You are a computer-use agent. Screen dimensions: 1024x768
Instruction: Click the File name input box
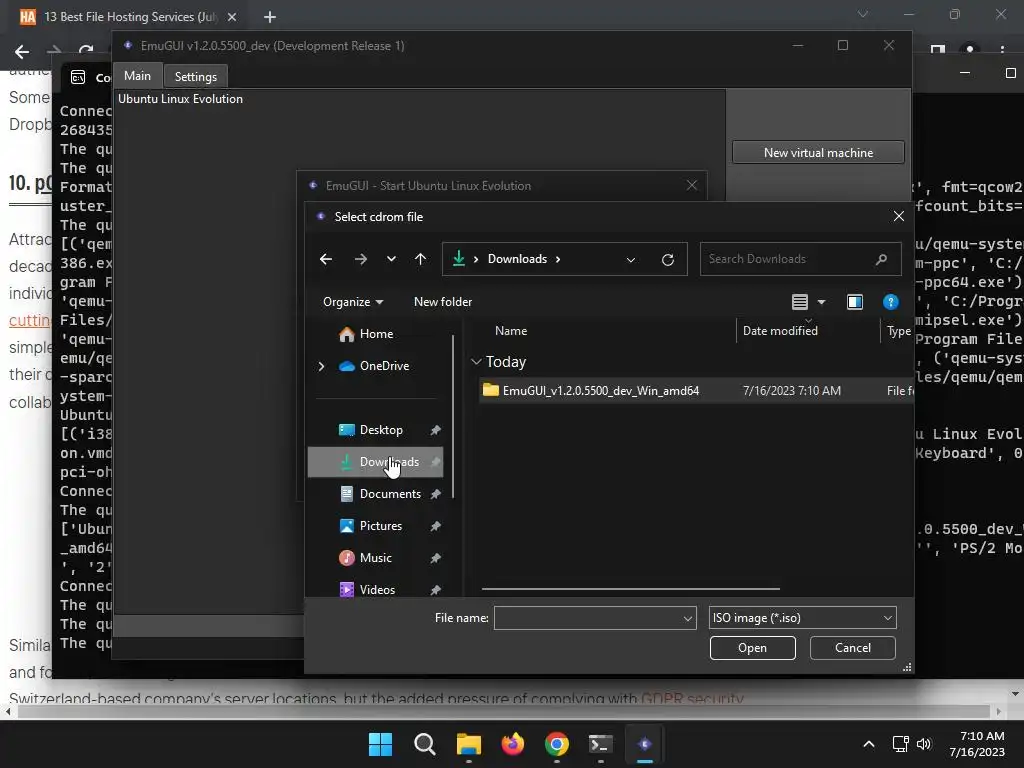(588, 618)
